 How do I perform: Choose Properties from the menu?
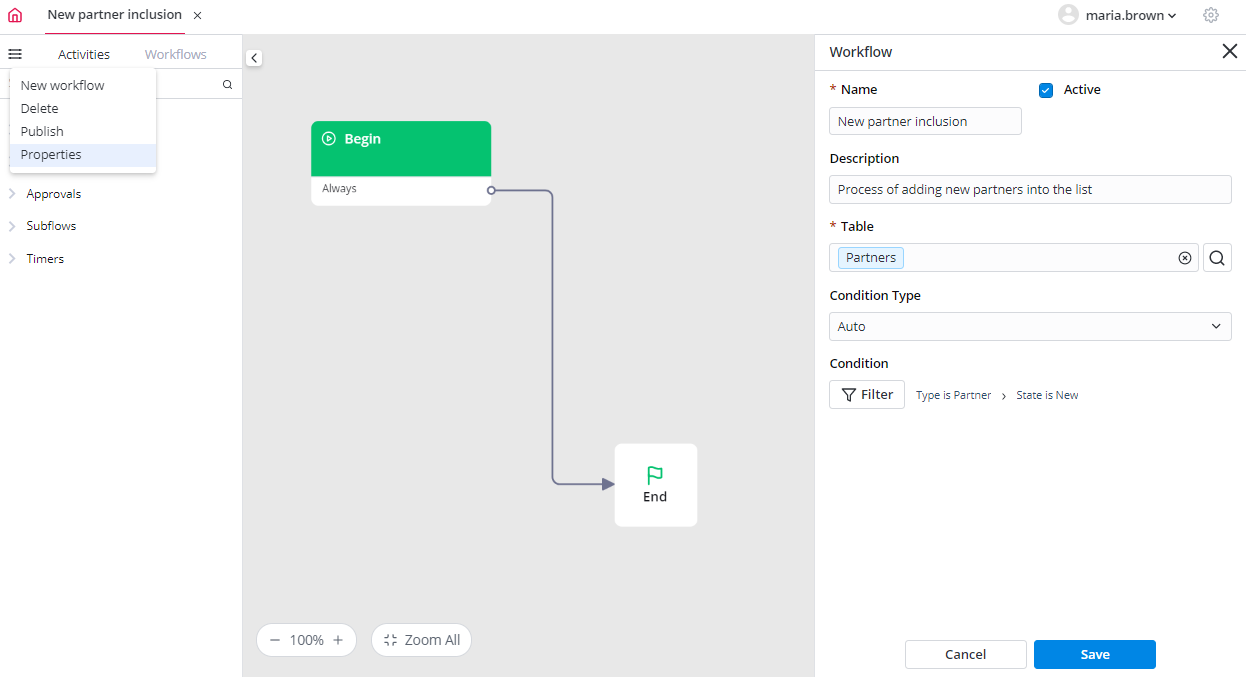tap(83, 155)
